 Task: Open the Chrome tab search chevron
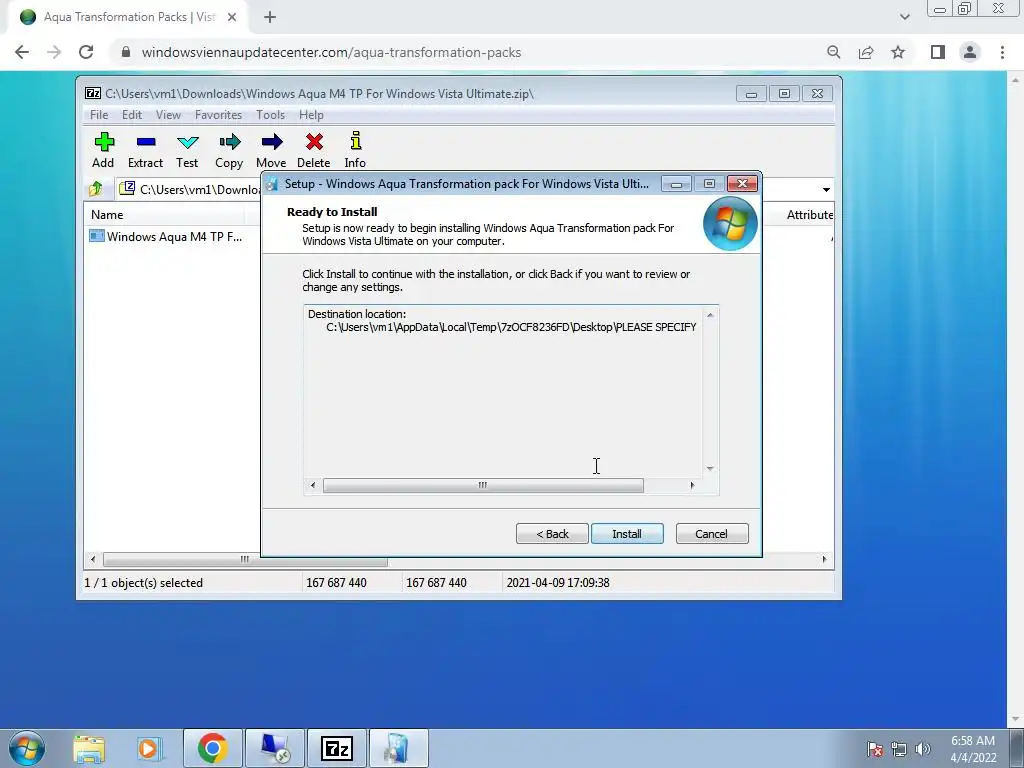coord(904,17)
